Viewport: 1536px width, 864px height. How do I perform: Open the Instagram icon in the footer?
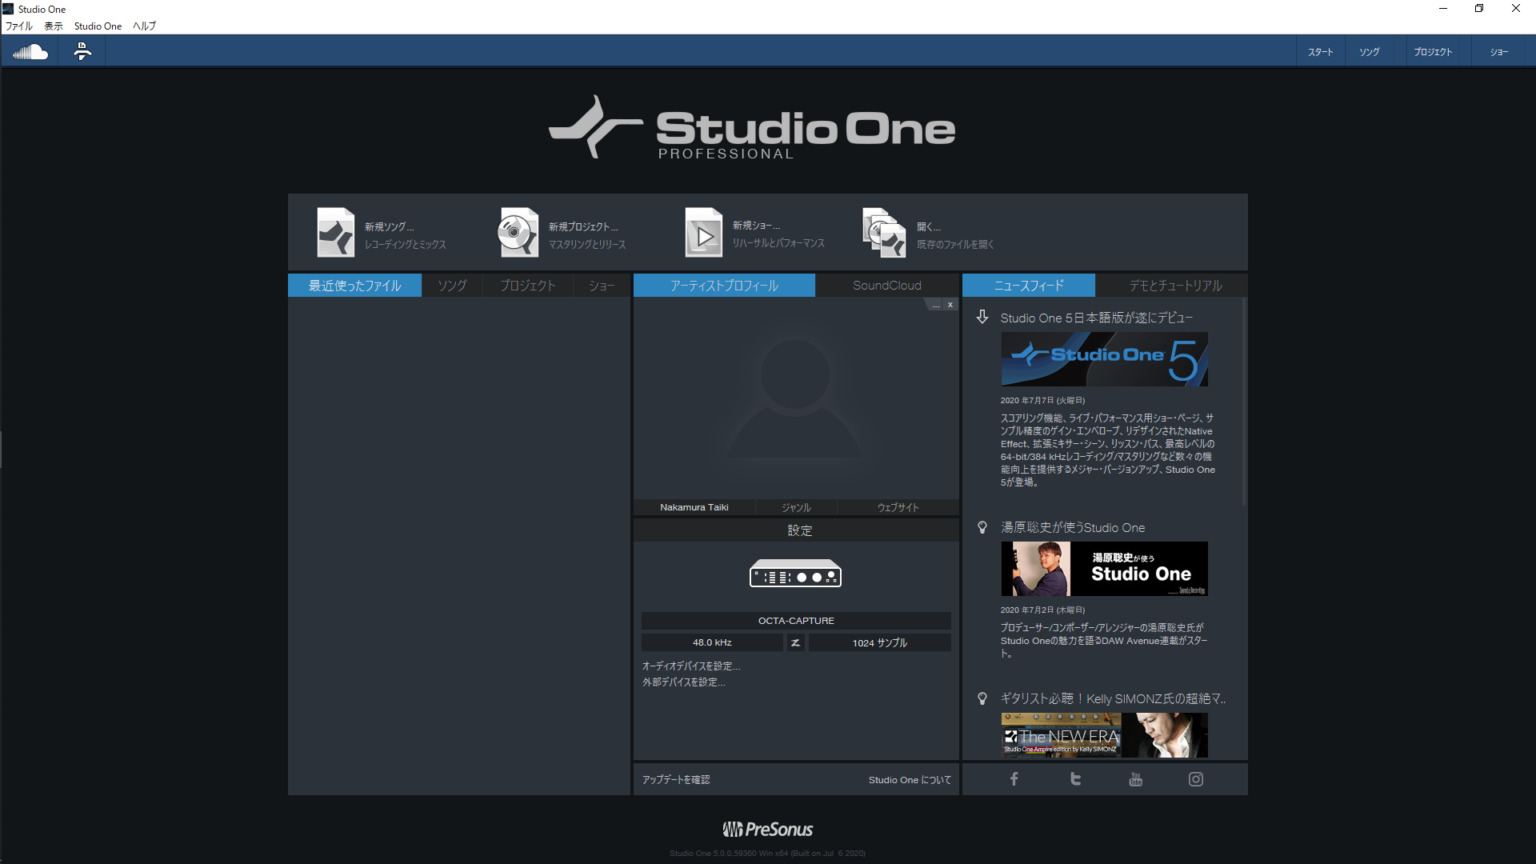[x=1195, y=779]
